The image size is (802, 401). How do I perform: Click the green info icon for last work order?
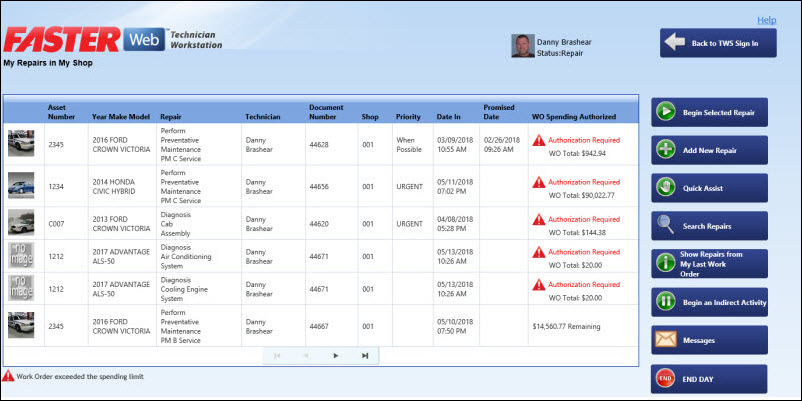pyautogui.click(x=666, y=263)
